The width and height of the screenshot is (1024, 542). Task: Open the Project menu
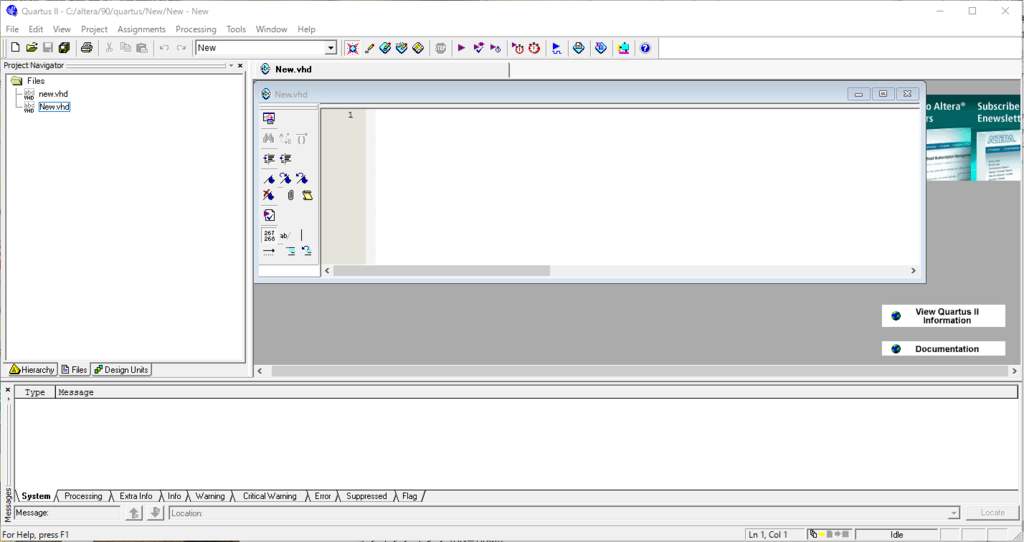tap(94, 29)
